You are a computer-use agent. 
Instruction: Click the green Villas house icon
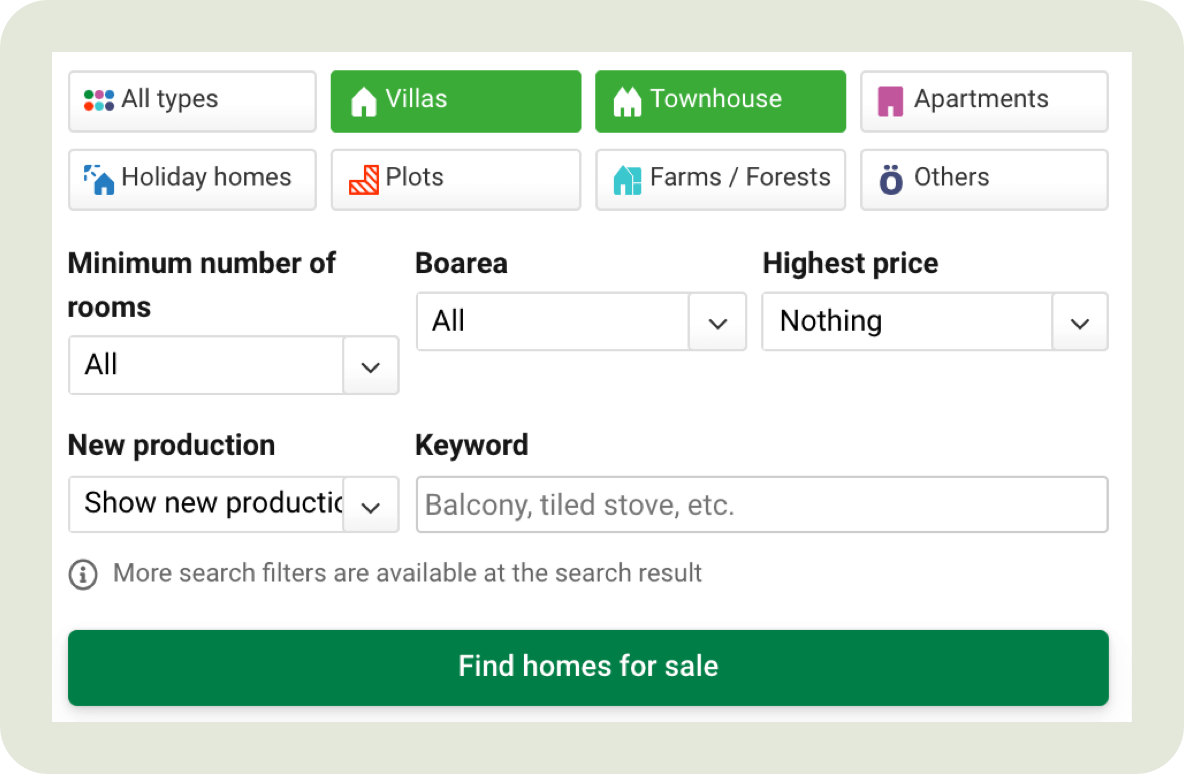[365, 99]
